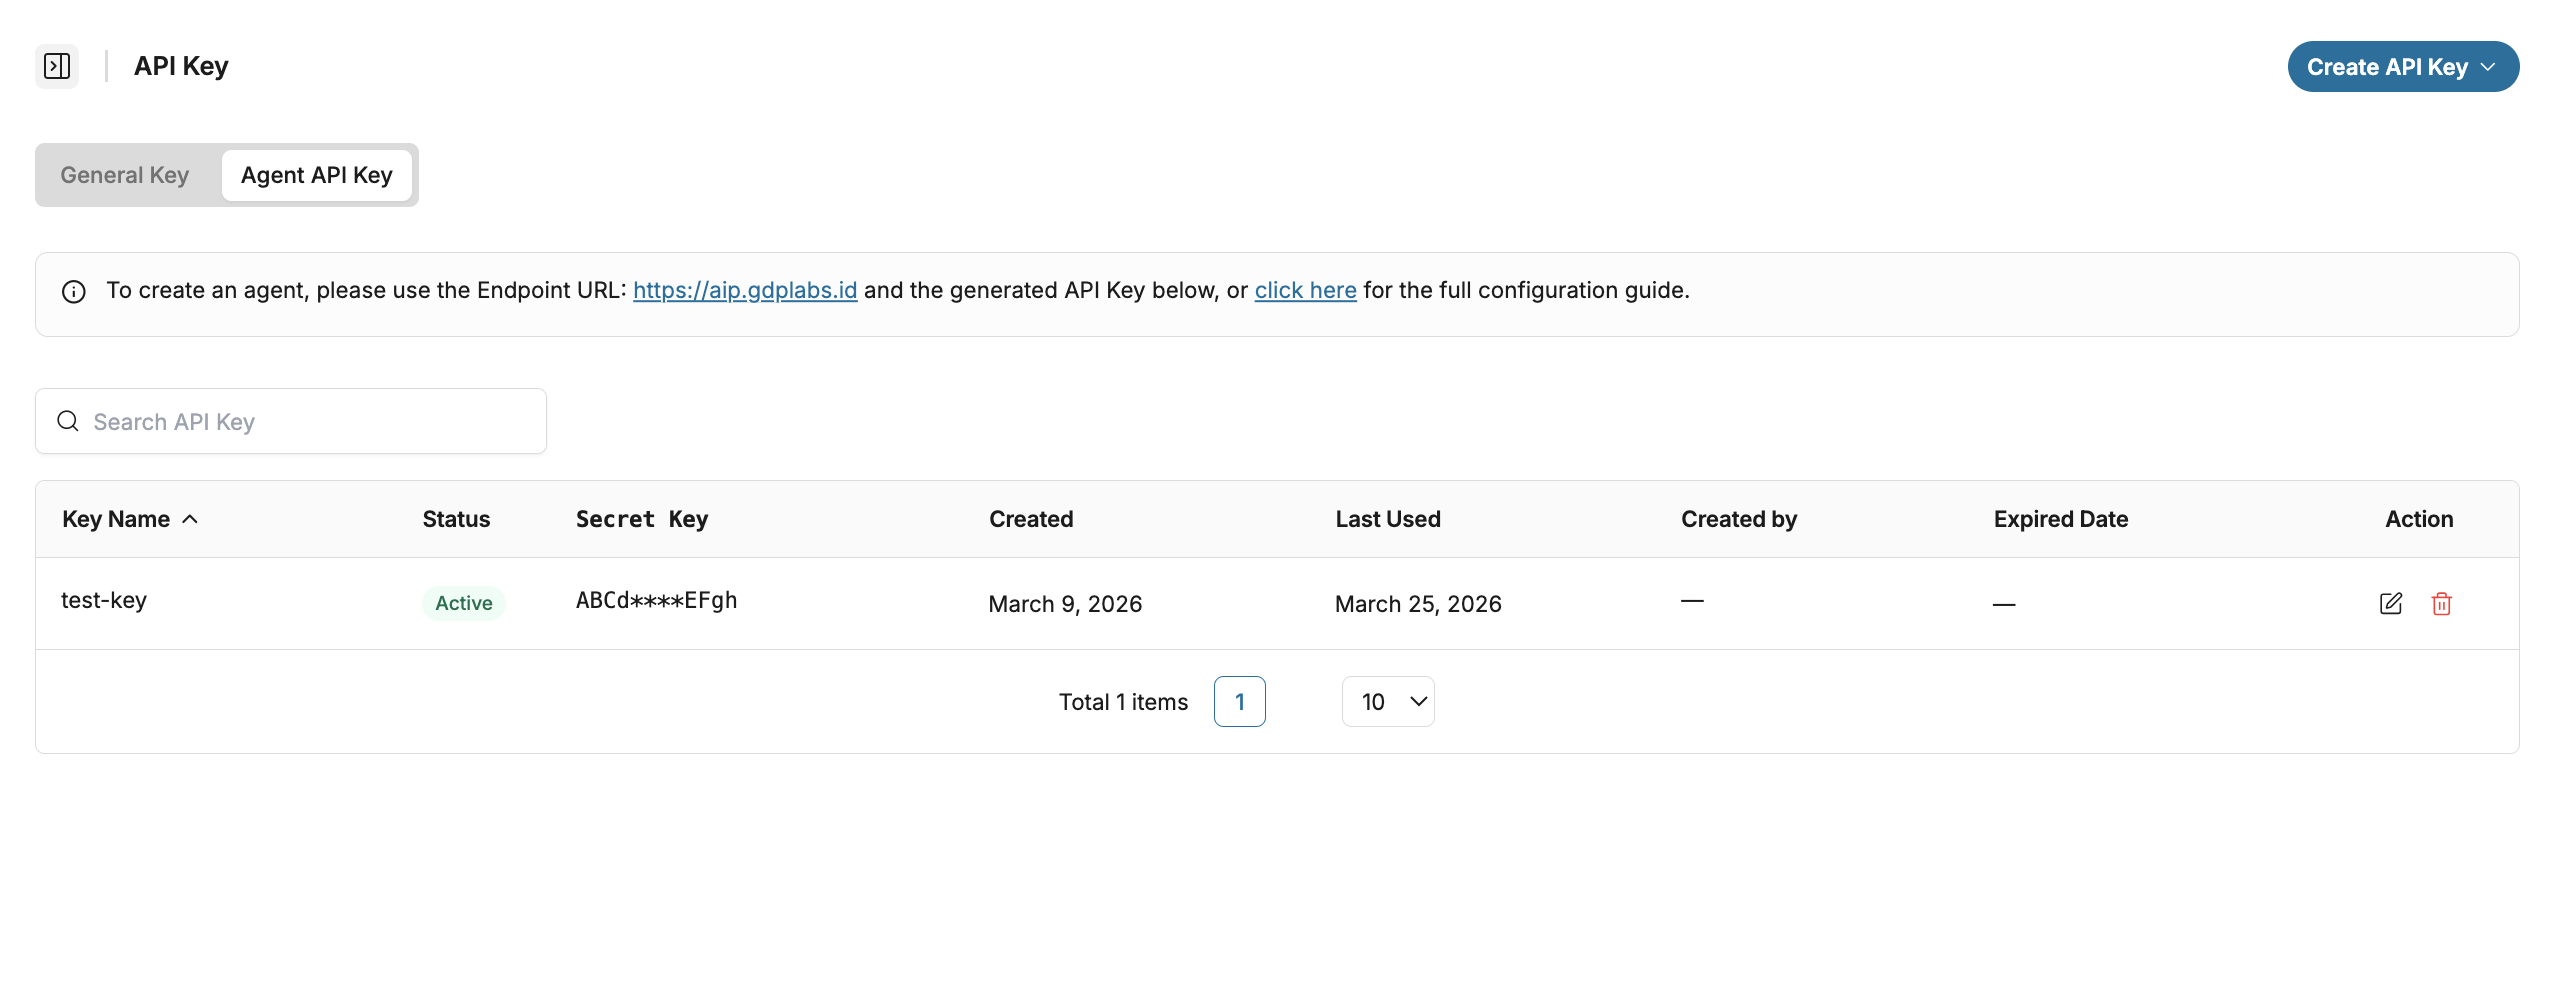
Task: Click the info icon in the banner
Action: pos(74,291)
